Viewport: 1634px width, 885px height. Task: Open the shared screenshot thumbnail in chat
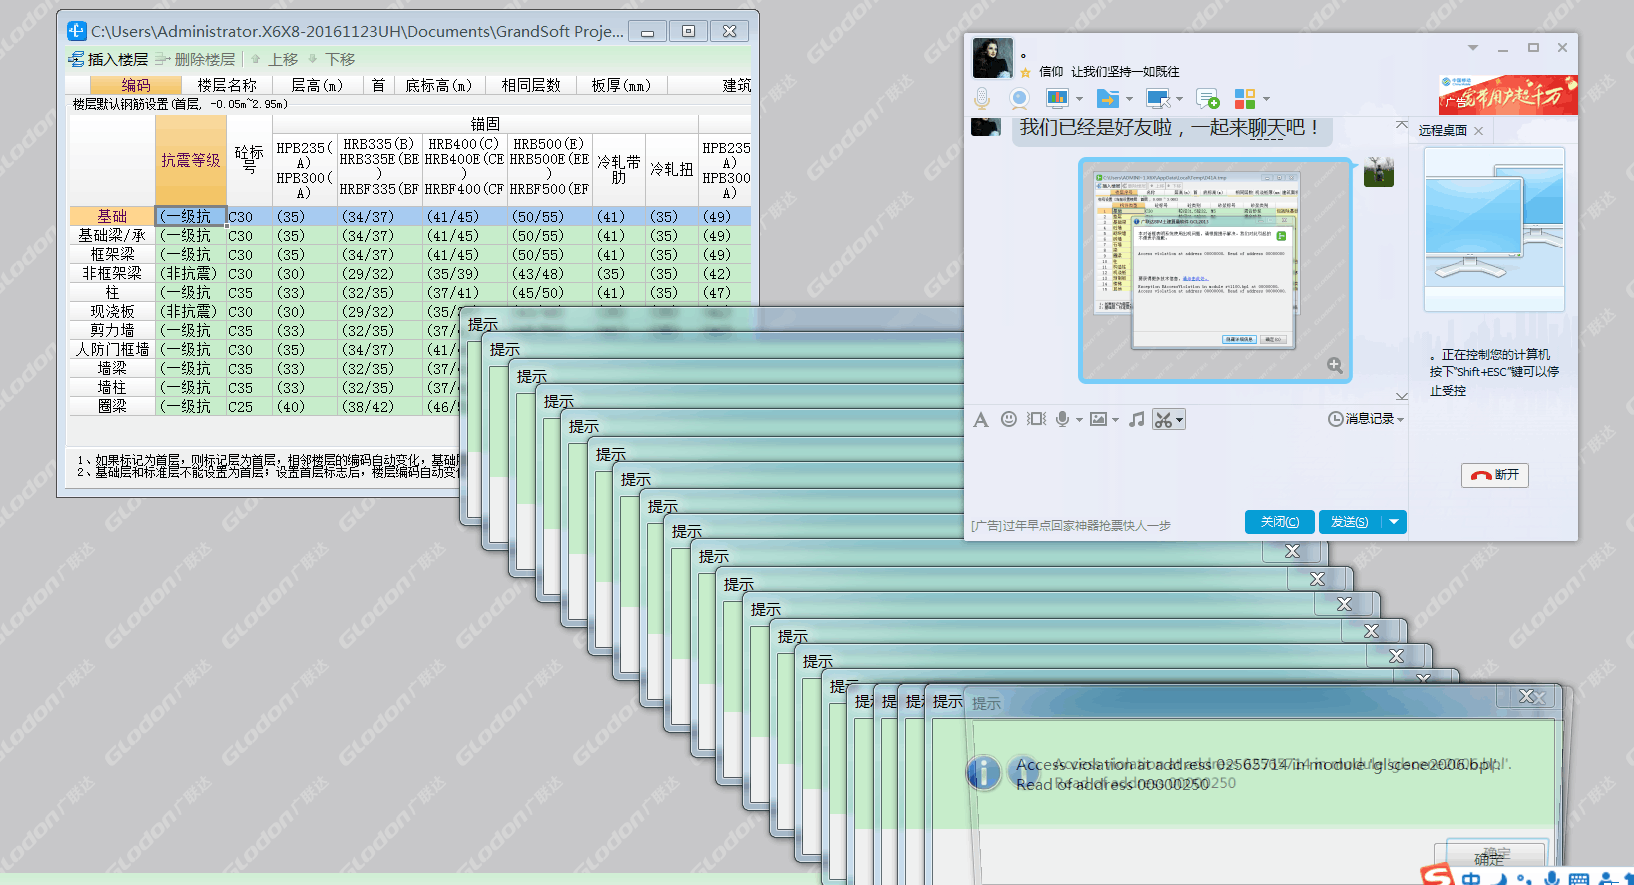point(1215,270)
